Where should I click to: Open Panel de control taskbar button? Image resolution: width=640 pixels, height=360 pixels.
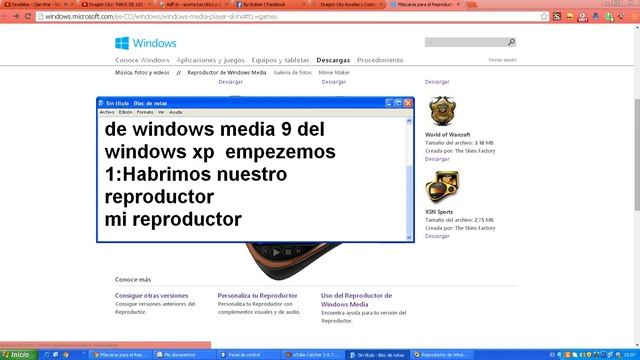pyautogui.click(x=248, y=355)
